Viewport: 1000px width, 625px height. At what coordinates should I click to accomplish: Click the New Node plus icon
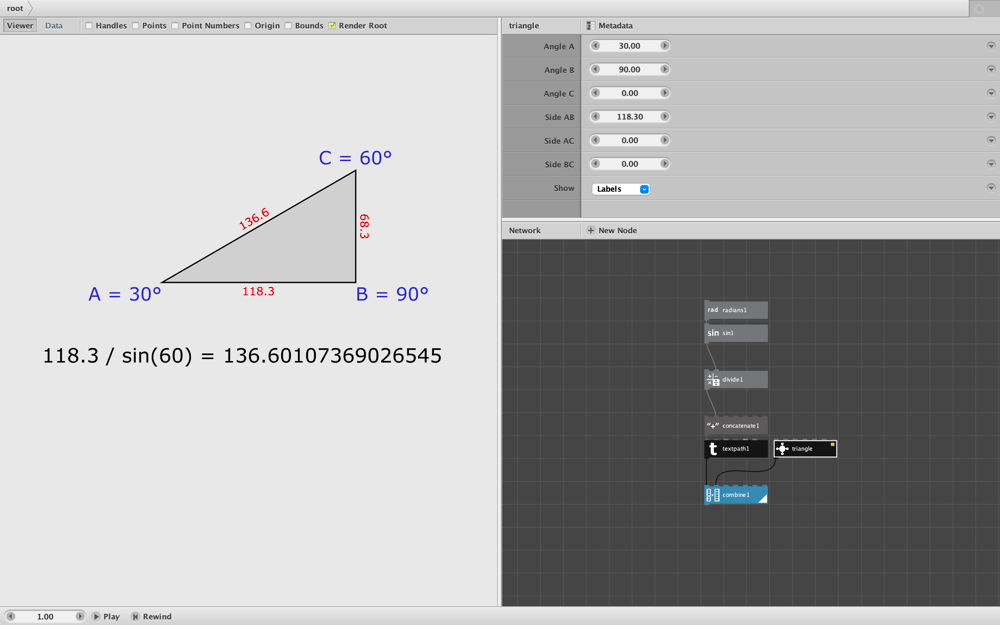[591, 230]
